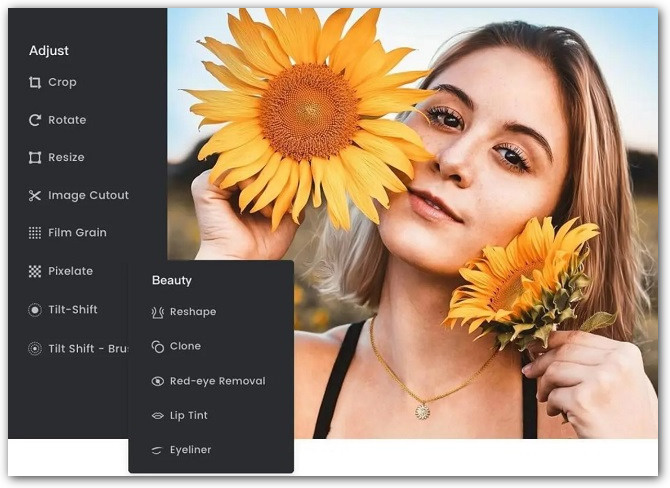Click the Image Cutout text label
Image resolution: width=670 pixels, height=488 pixels.
pos(88,196)
